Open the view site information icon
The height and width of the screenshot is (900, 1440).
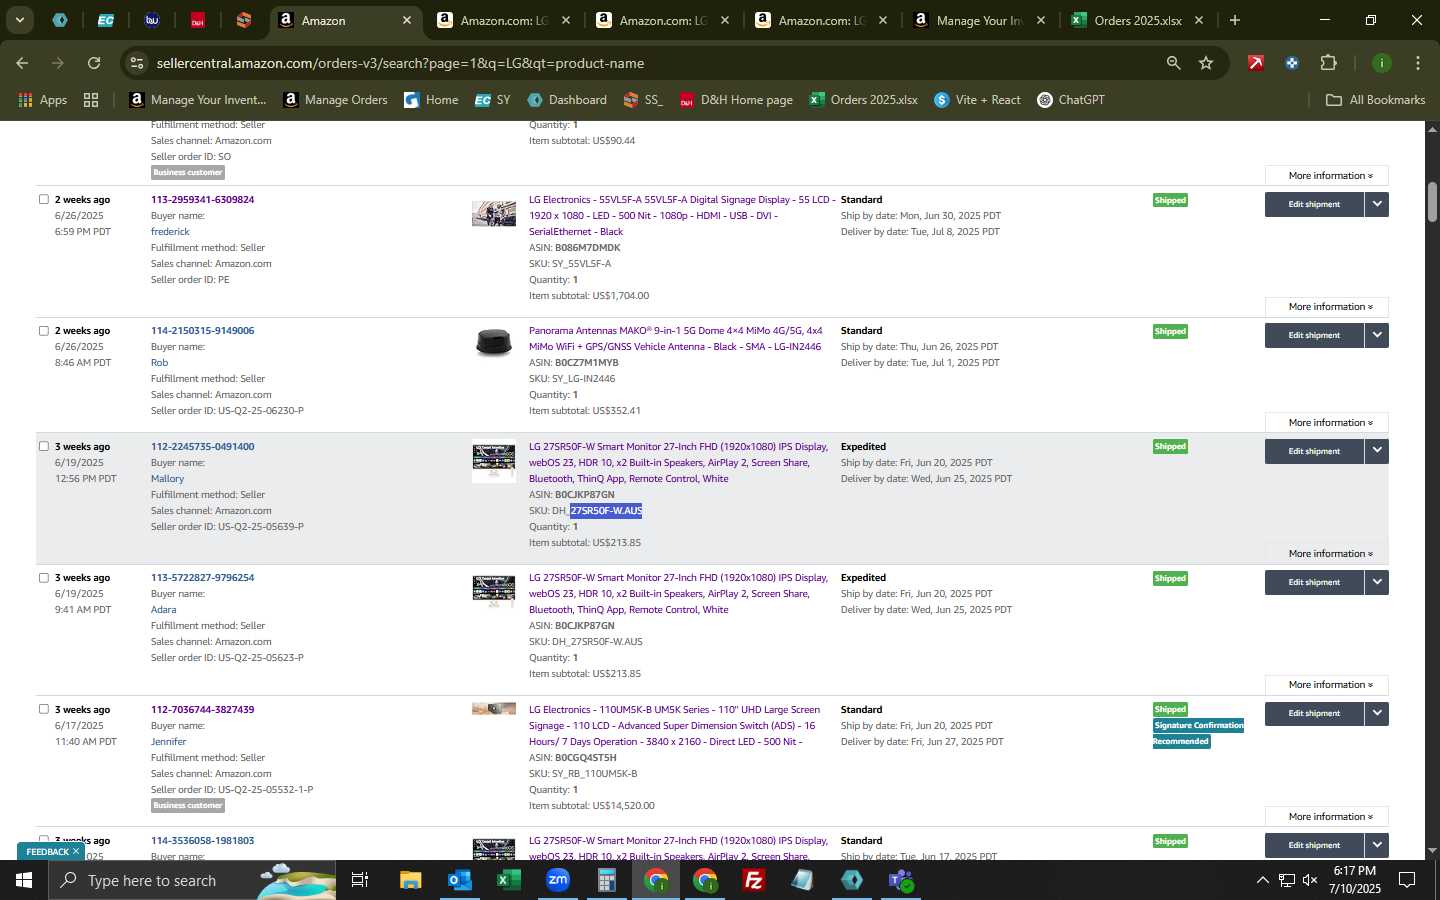click(x=136, y=63)
